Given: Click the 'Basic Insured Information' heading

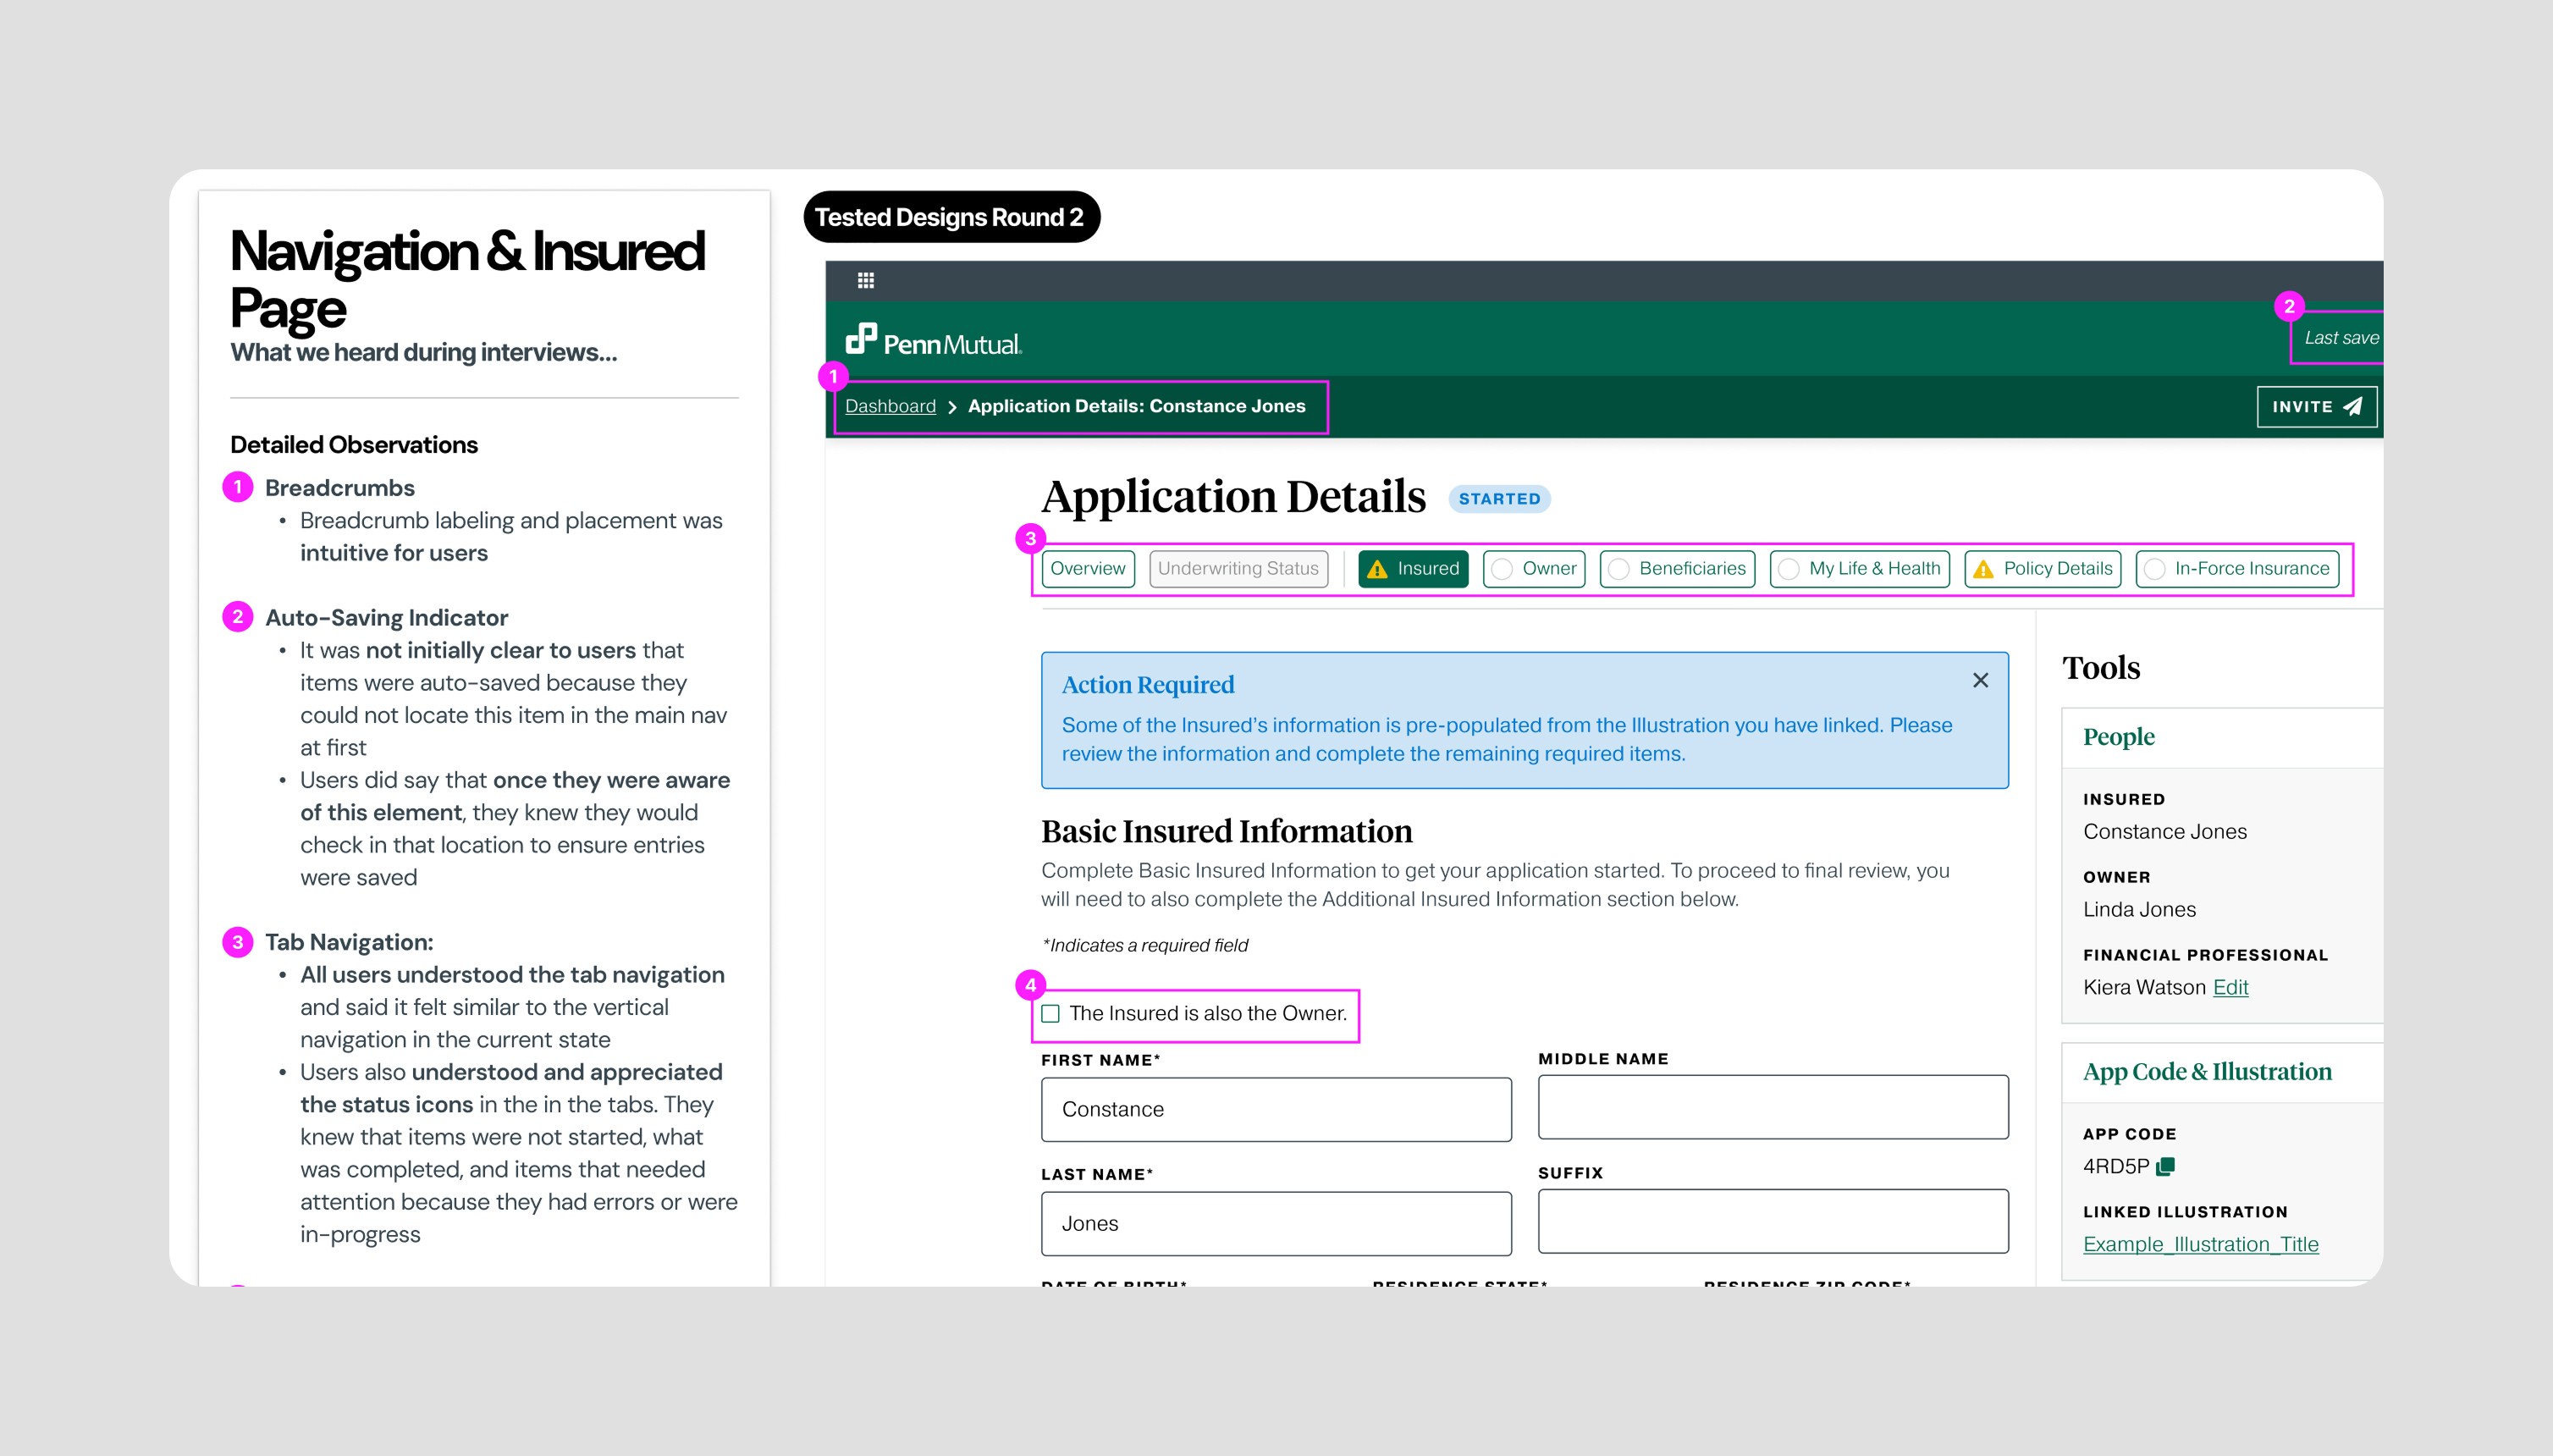Looking at the screenshot, I should click(x=1226, y=832).
